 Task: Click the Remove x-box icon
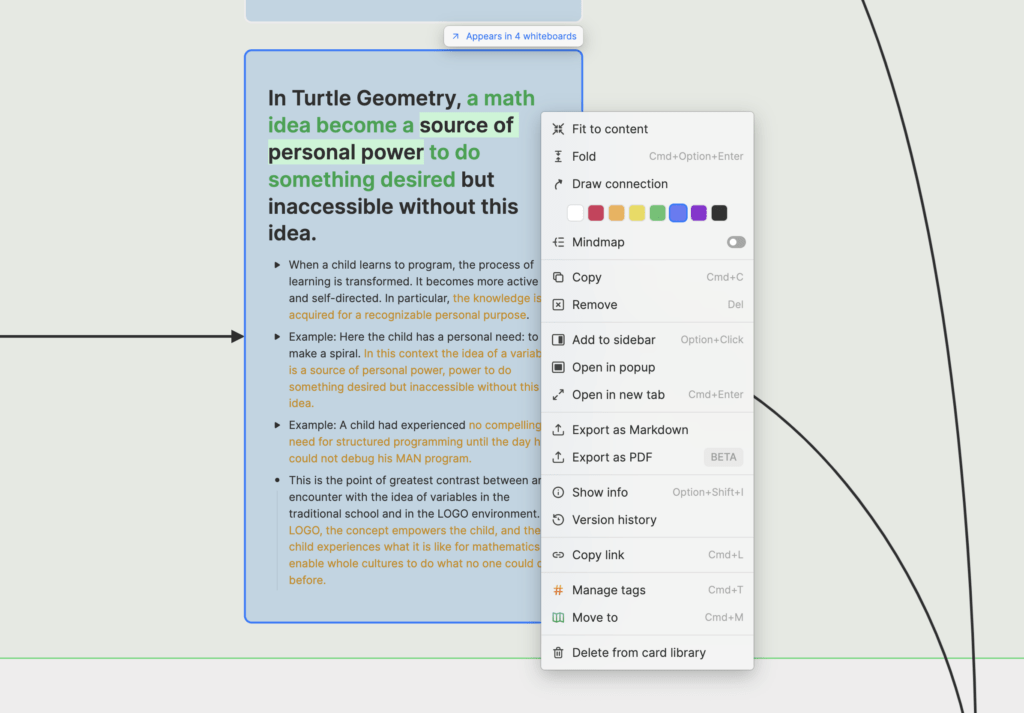[558, 305]
